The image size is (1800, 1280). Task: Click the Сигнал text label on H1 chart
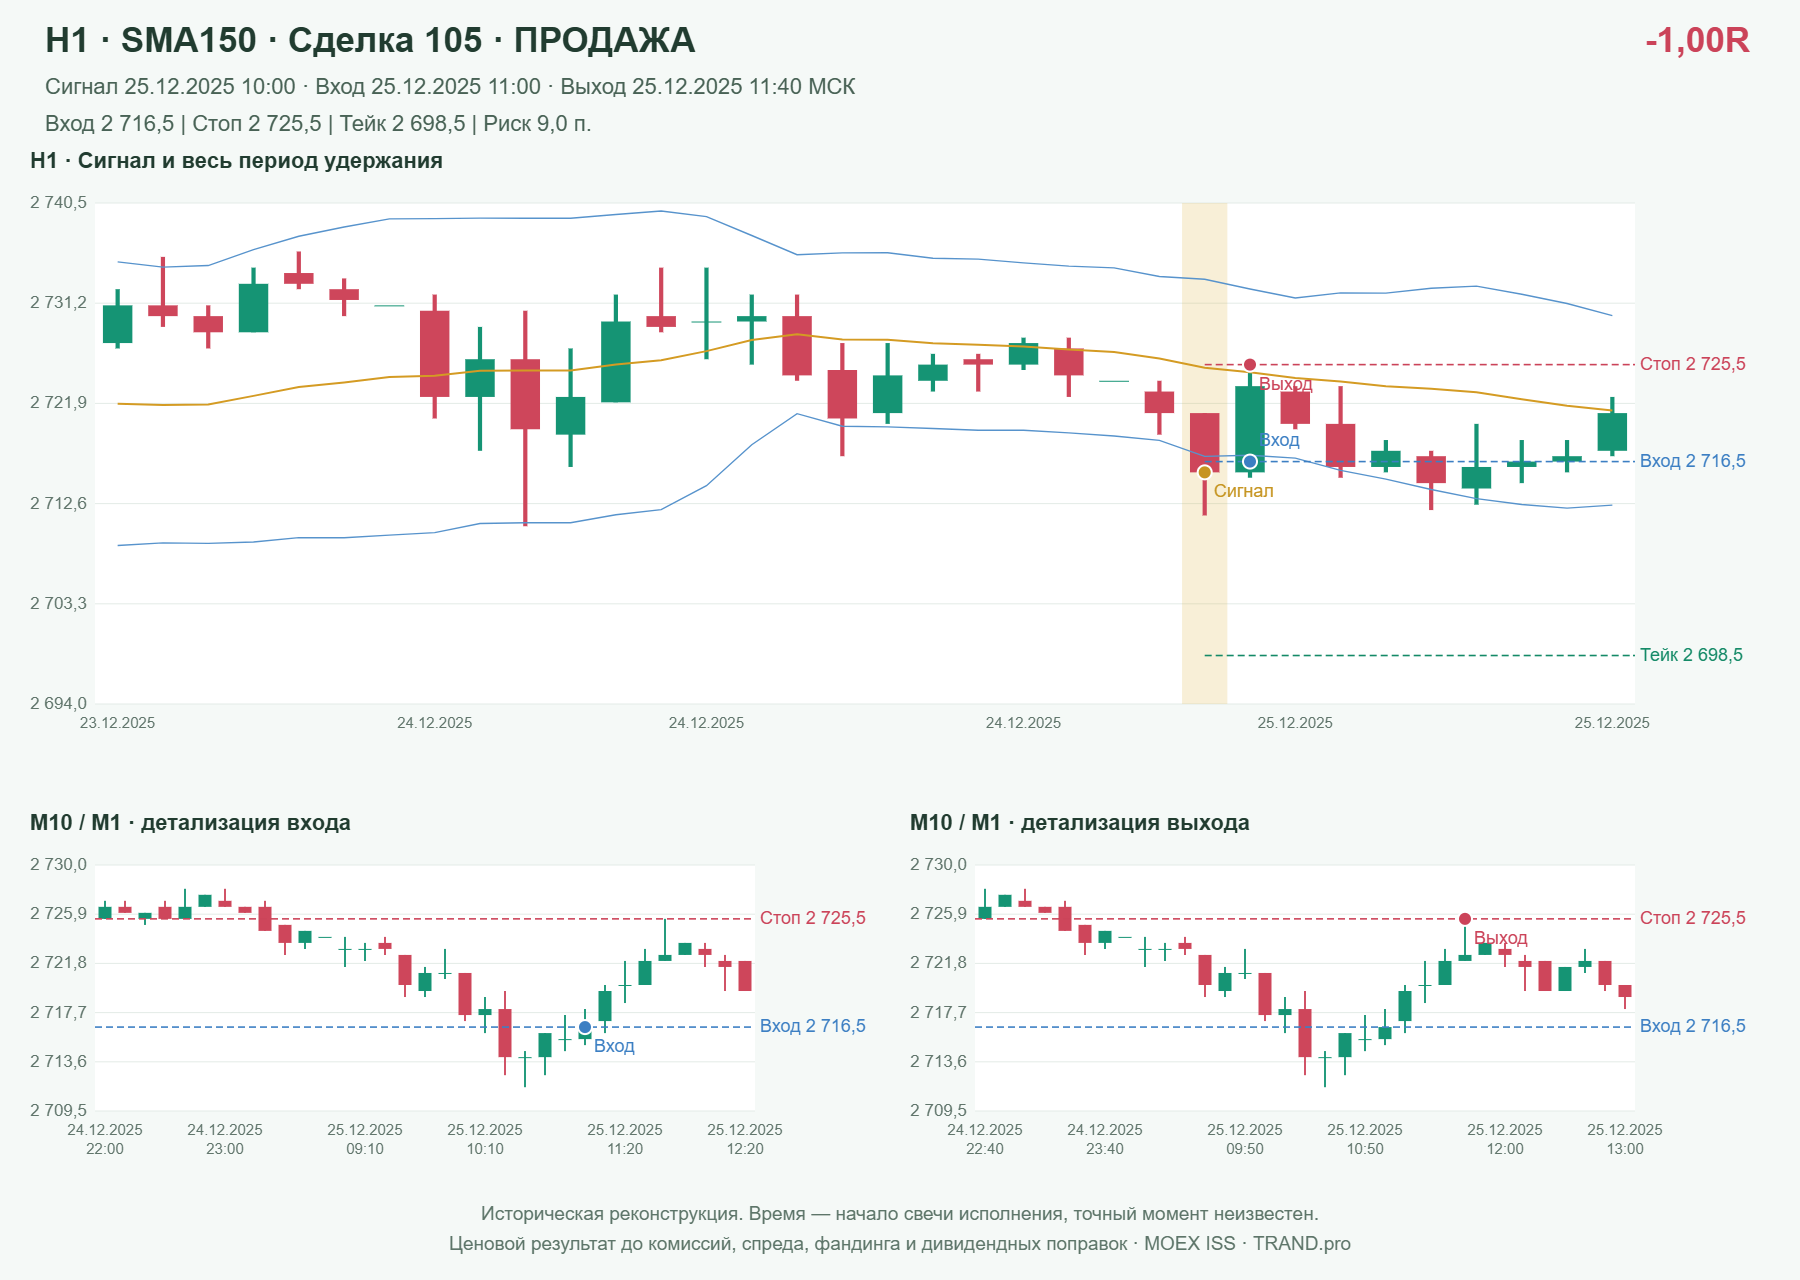pyautogui.click(x=1243, y=491)
